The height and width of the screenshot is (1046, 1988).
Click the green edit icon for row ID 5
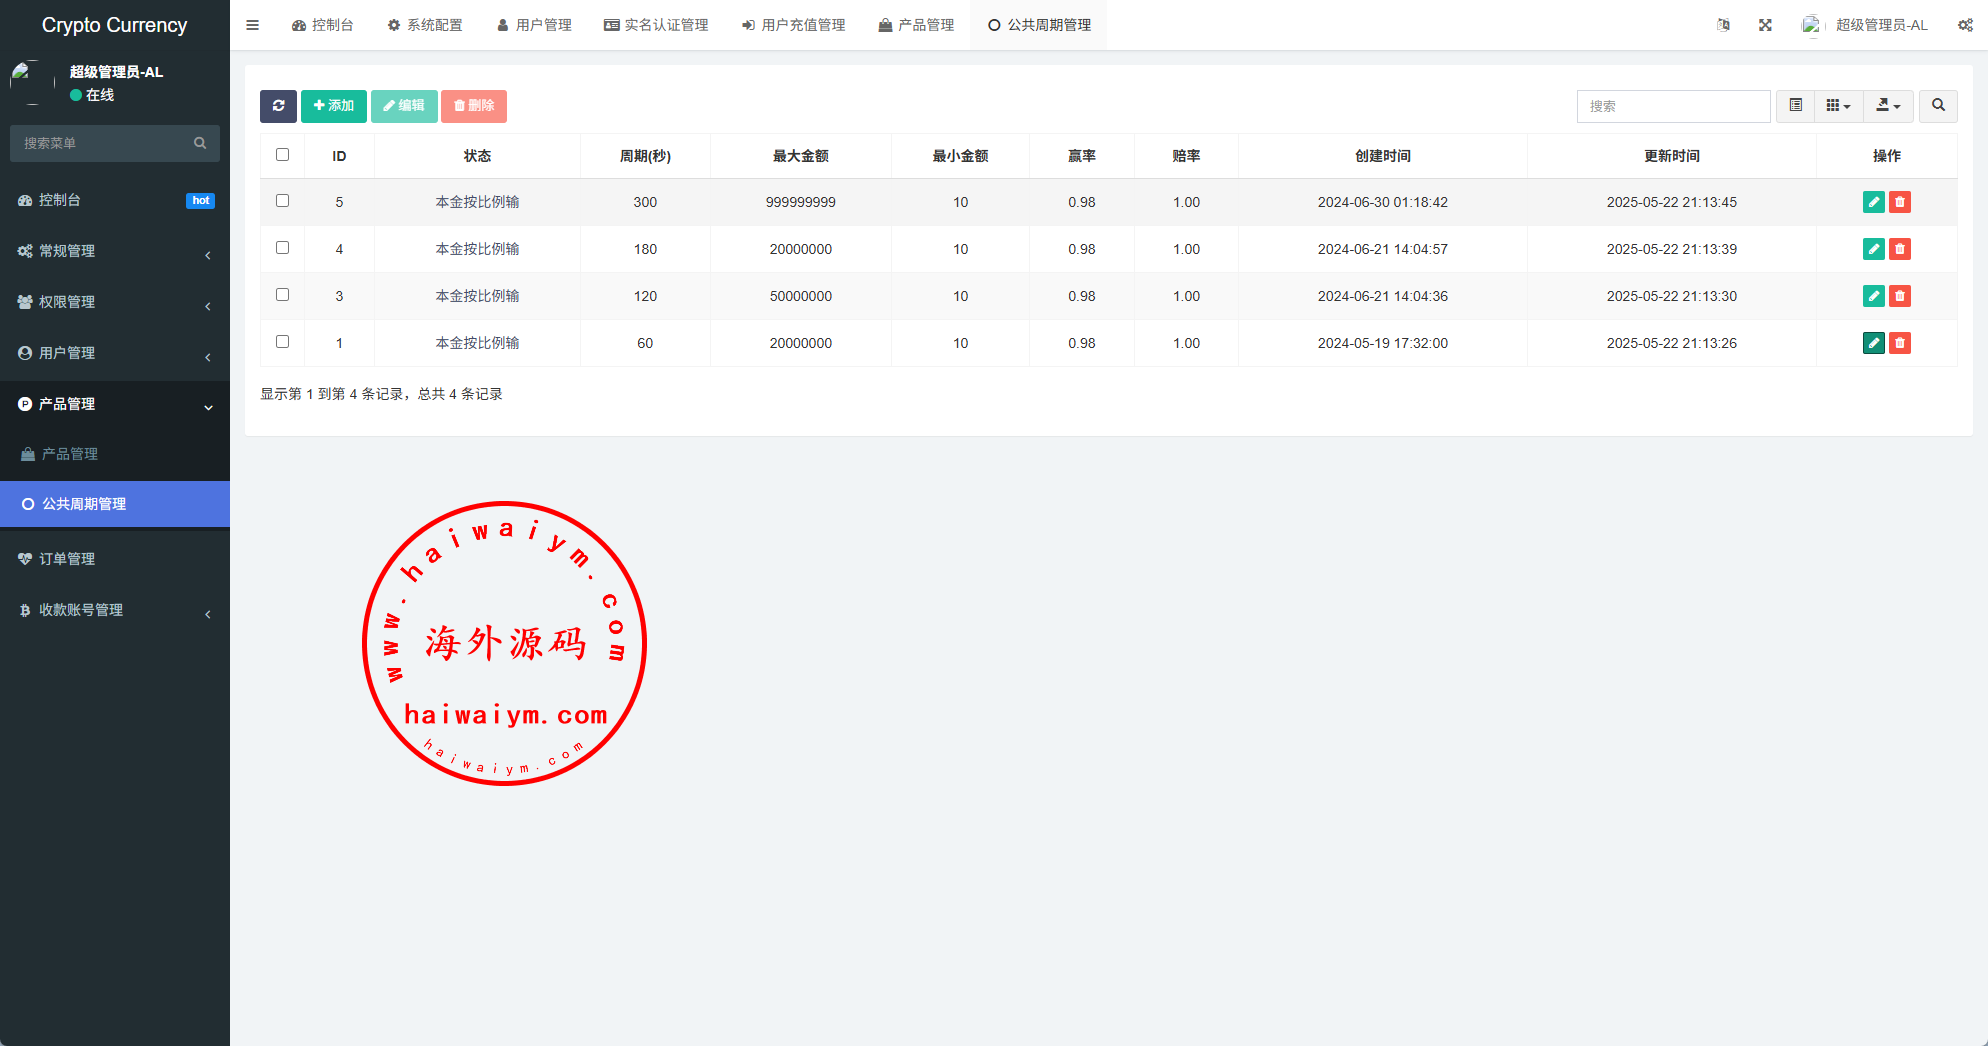1873,202
